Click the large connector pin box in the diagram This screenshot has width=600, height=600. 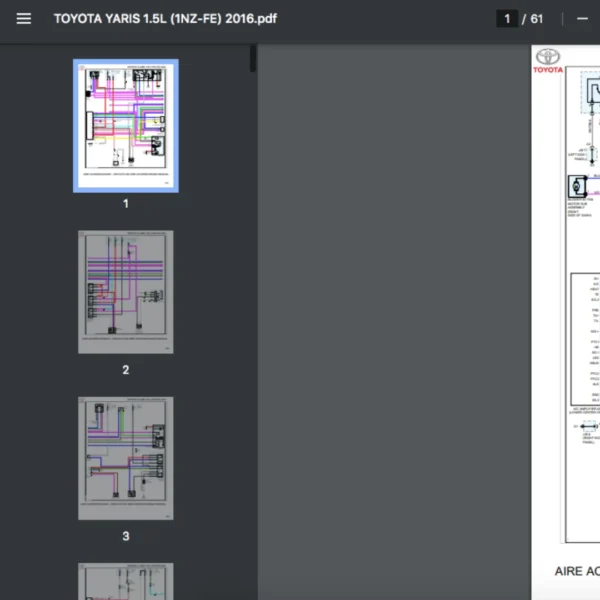click(585, 340)
